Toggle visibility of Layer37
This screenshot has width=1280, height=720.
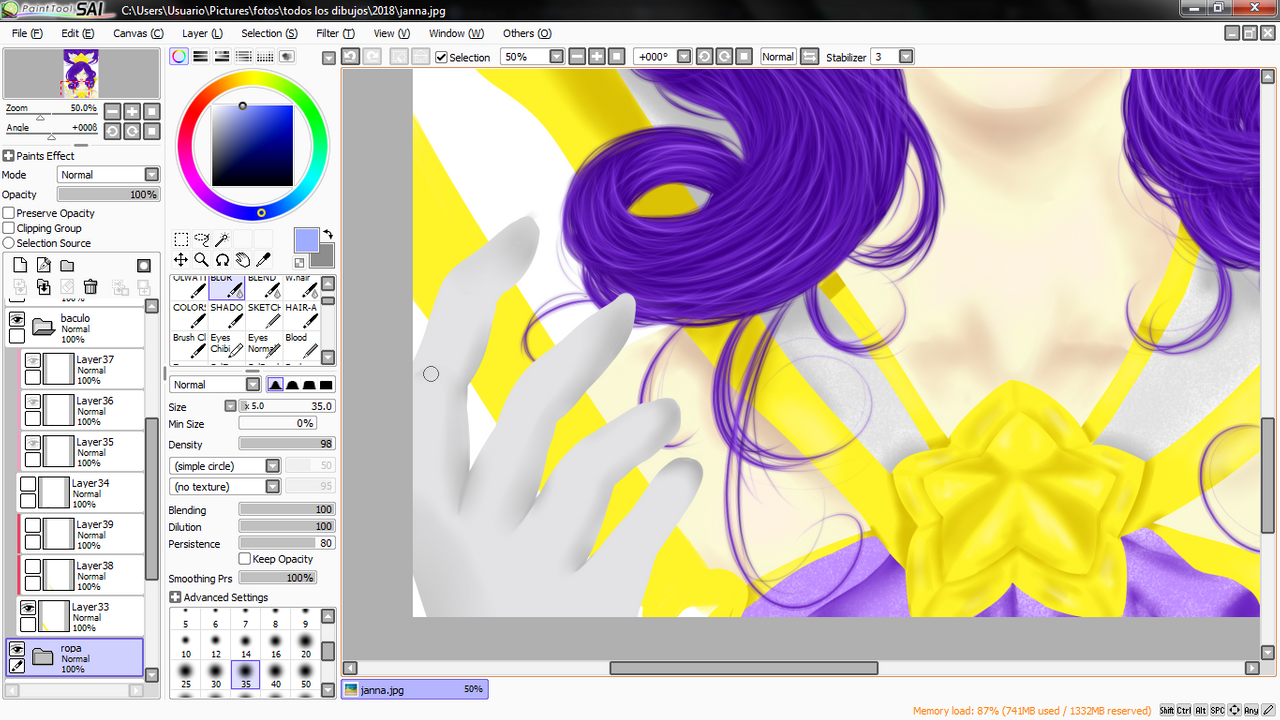click(33, 360)
